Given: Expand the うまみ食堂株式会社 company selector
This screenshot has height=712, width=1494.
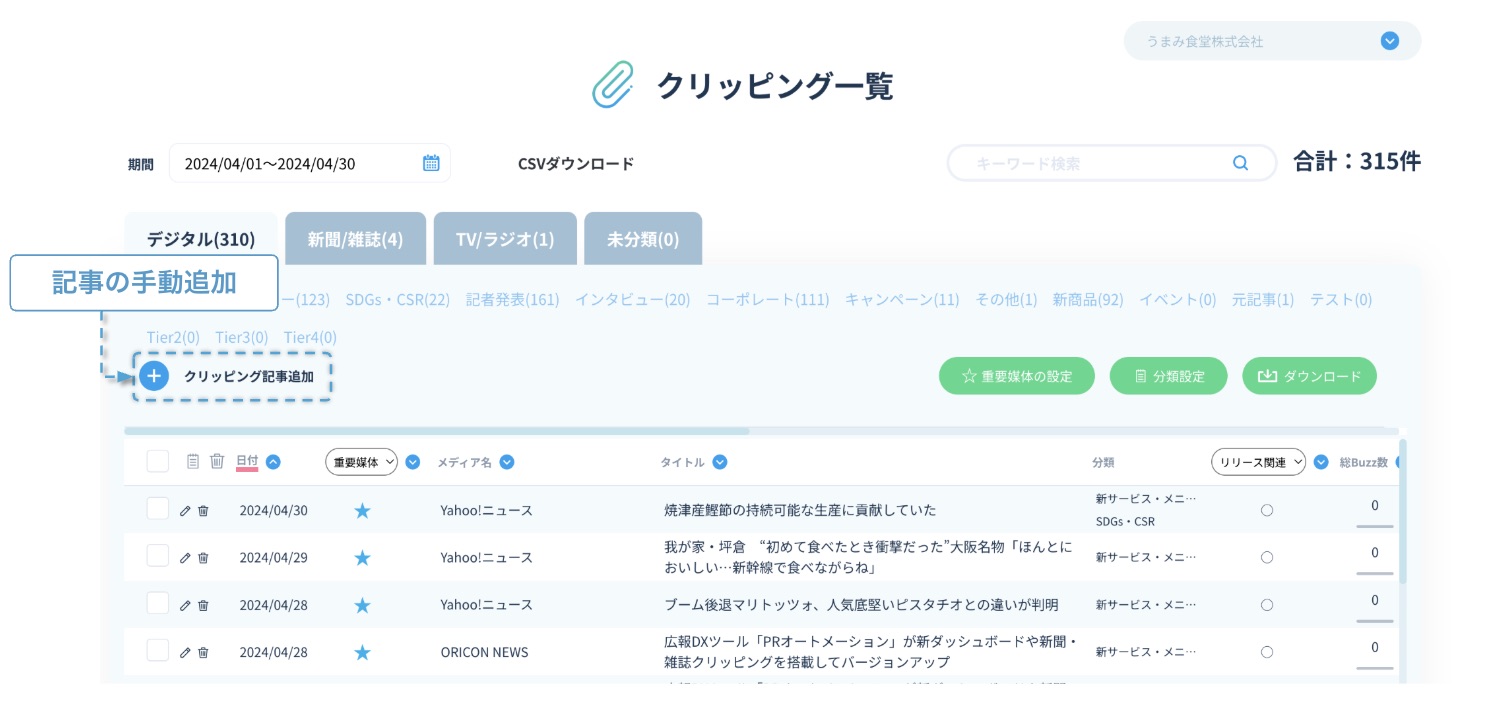Looking at the screenshot, I should [x=1388, y=41].
